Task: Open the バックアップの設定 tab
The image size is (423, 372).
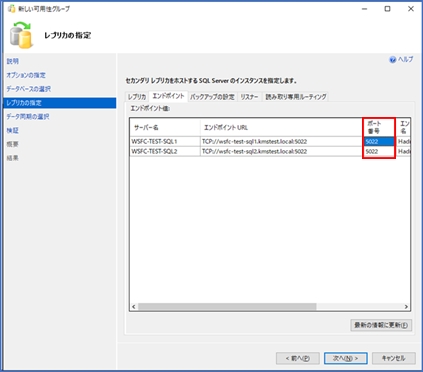Action: click(212, 97)
